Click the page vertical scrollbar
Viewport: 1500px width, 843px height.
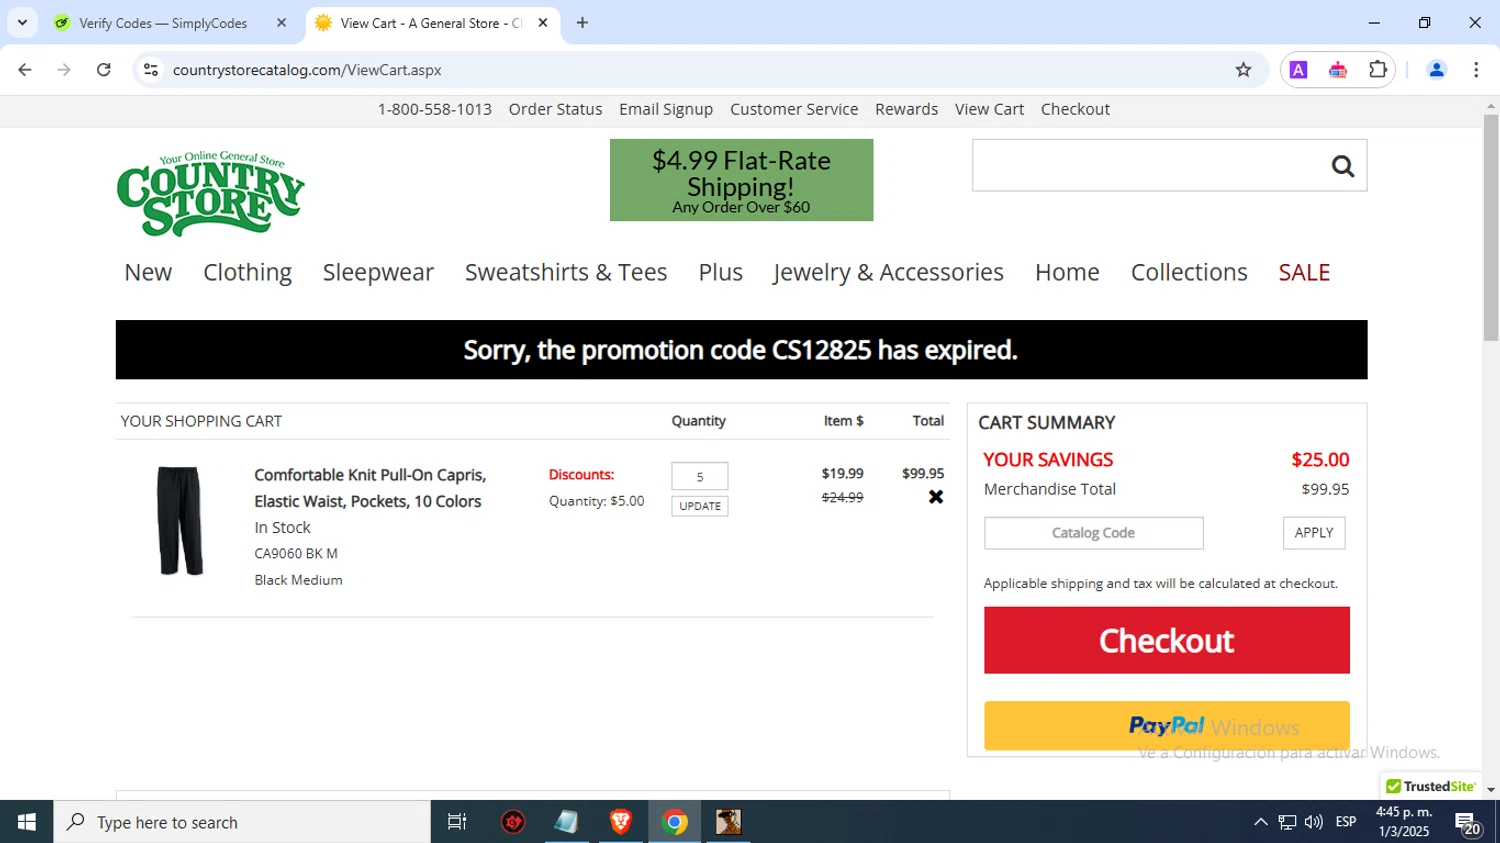pyautogui.click(x=1491, y=228)
